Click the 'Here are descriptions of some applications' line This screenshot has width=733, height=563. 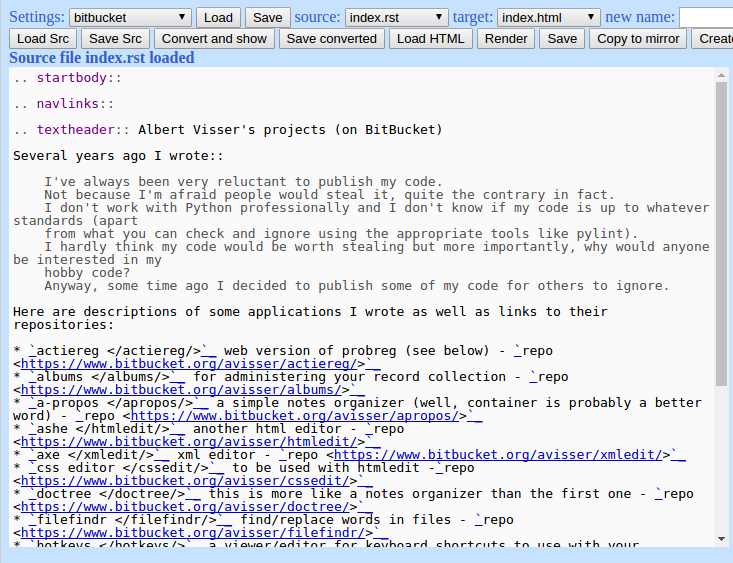[x=310, y=318]
